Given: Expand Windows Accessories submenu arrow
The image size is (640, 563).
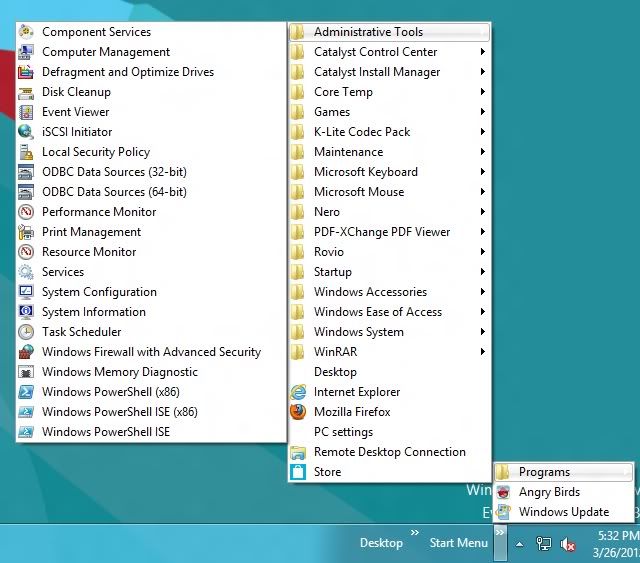Looking at the screenshot, I should click(x=483, y=292).
